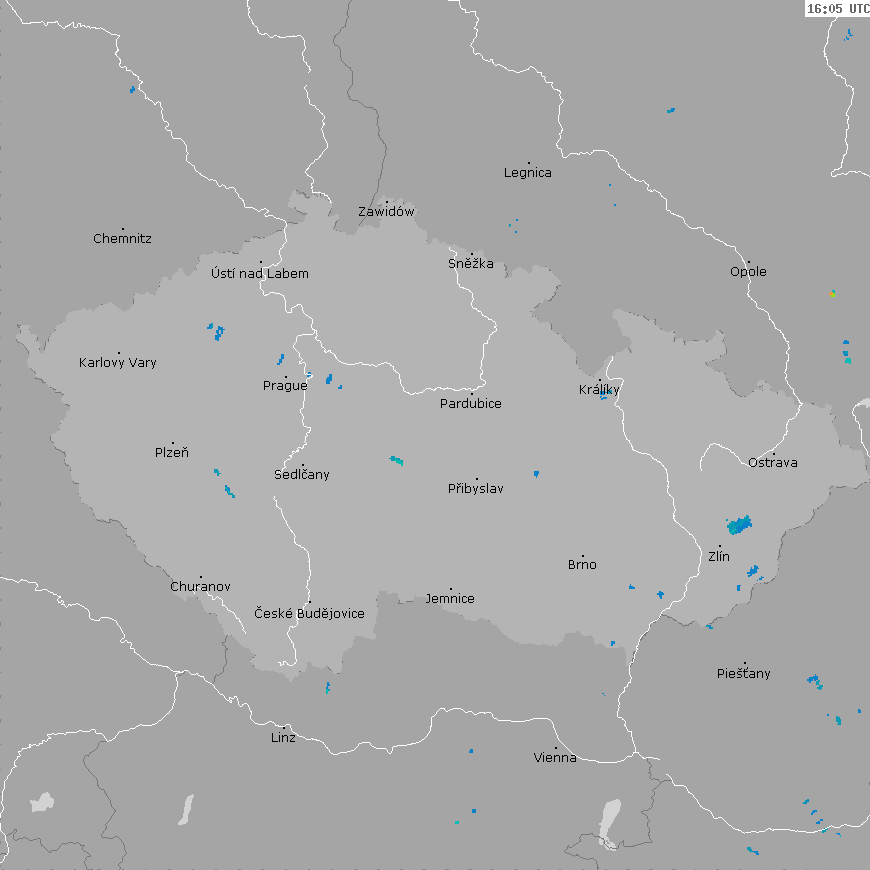Screen dimensions: 870x870
Task: Select the Ostrava city marker label
Action: point(773,463)
